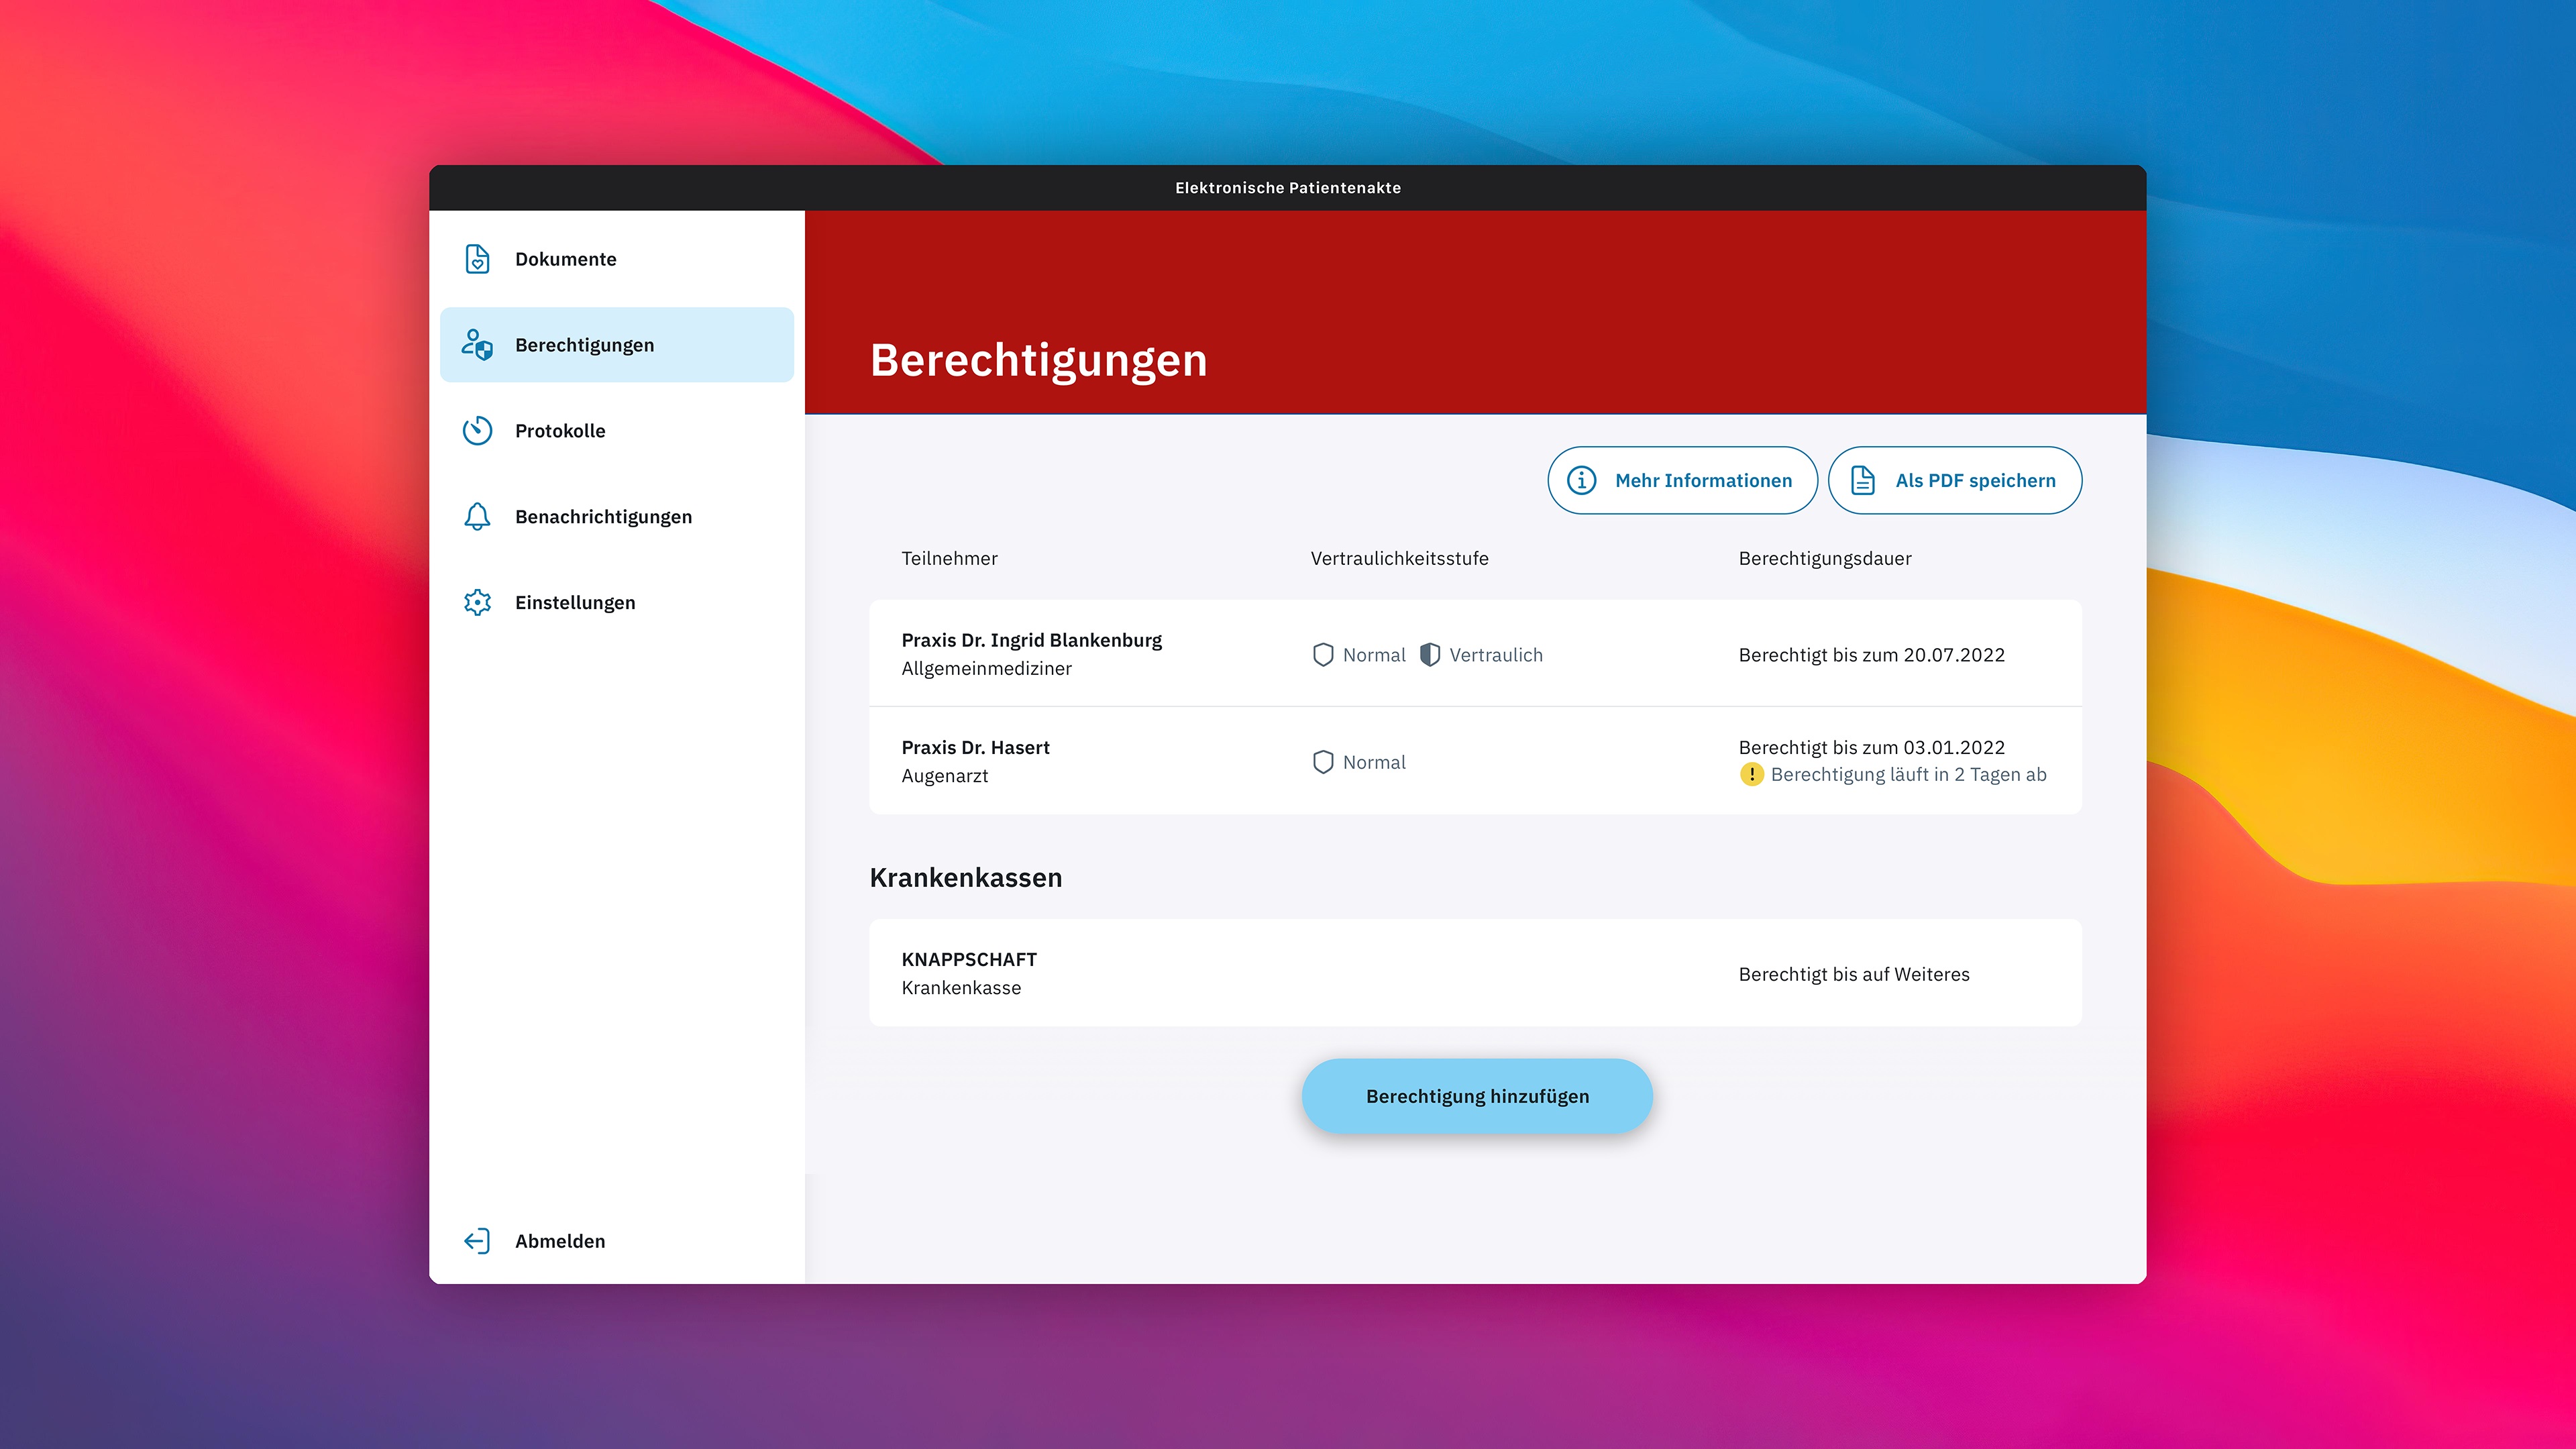2576x1449 pixels.
Task: Open Protokolle via the clock icon
Action: pyautogui.click(x=477, y=430)
